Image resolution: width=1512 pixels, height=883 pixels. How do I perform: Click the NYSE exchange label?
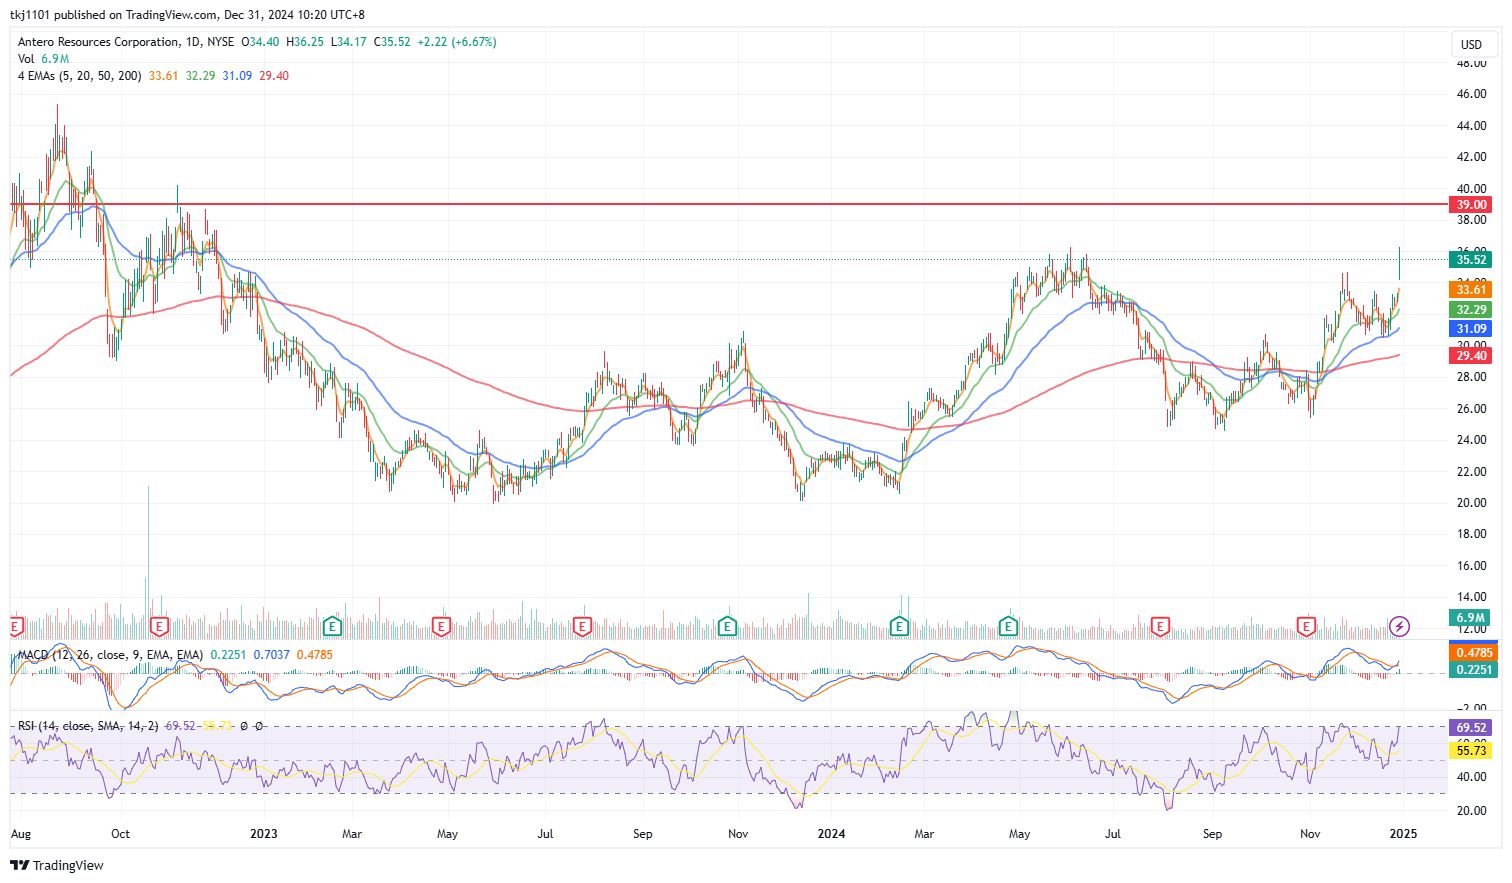[x=220, y=42]
